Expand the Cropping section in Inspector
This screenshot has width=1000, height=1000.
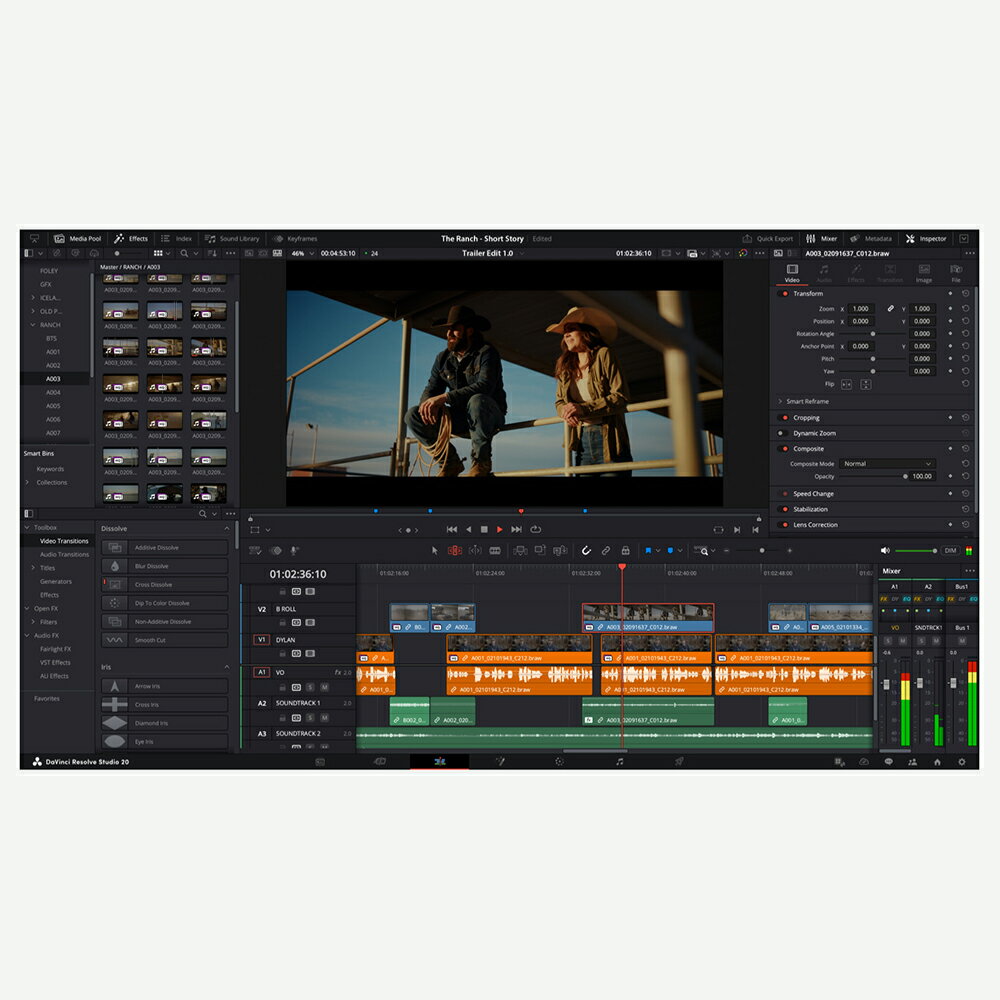tap(806, 418)
